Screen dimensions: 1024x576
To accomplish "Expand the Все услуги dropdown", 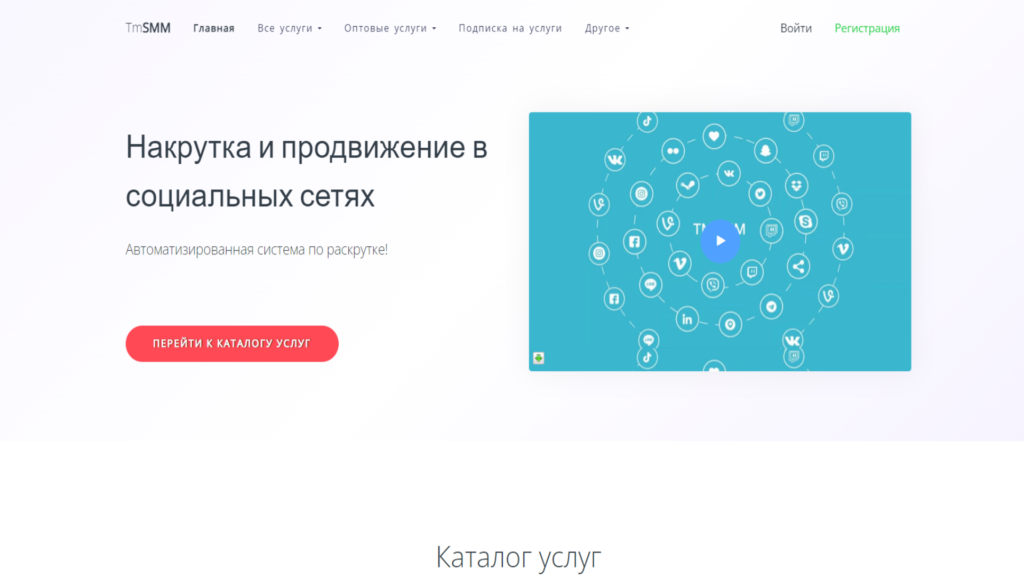I will click(x=289, y=28).
